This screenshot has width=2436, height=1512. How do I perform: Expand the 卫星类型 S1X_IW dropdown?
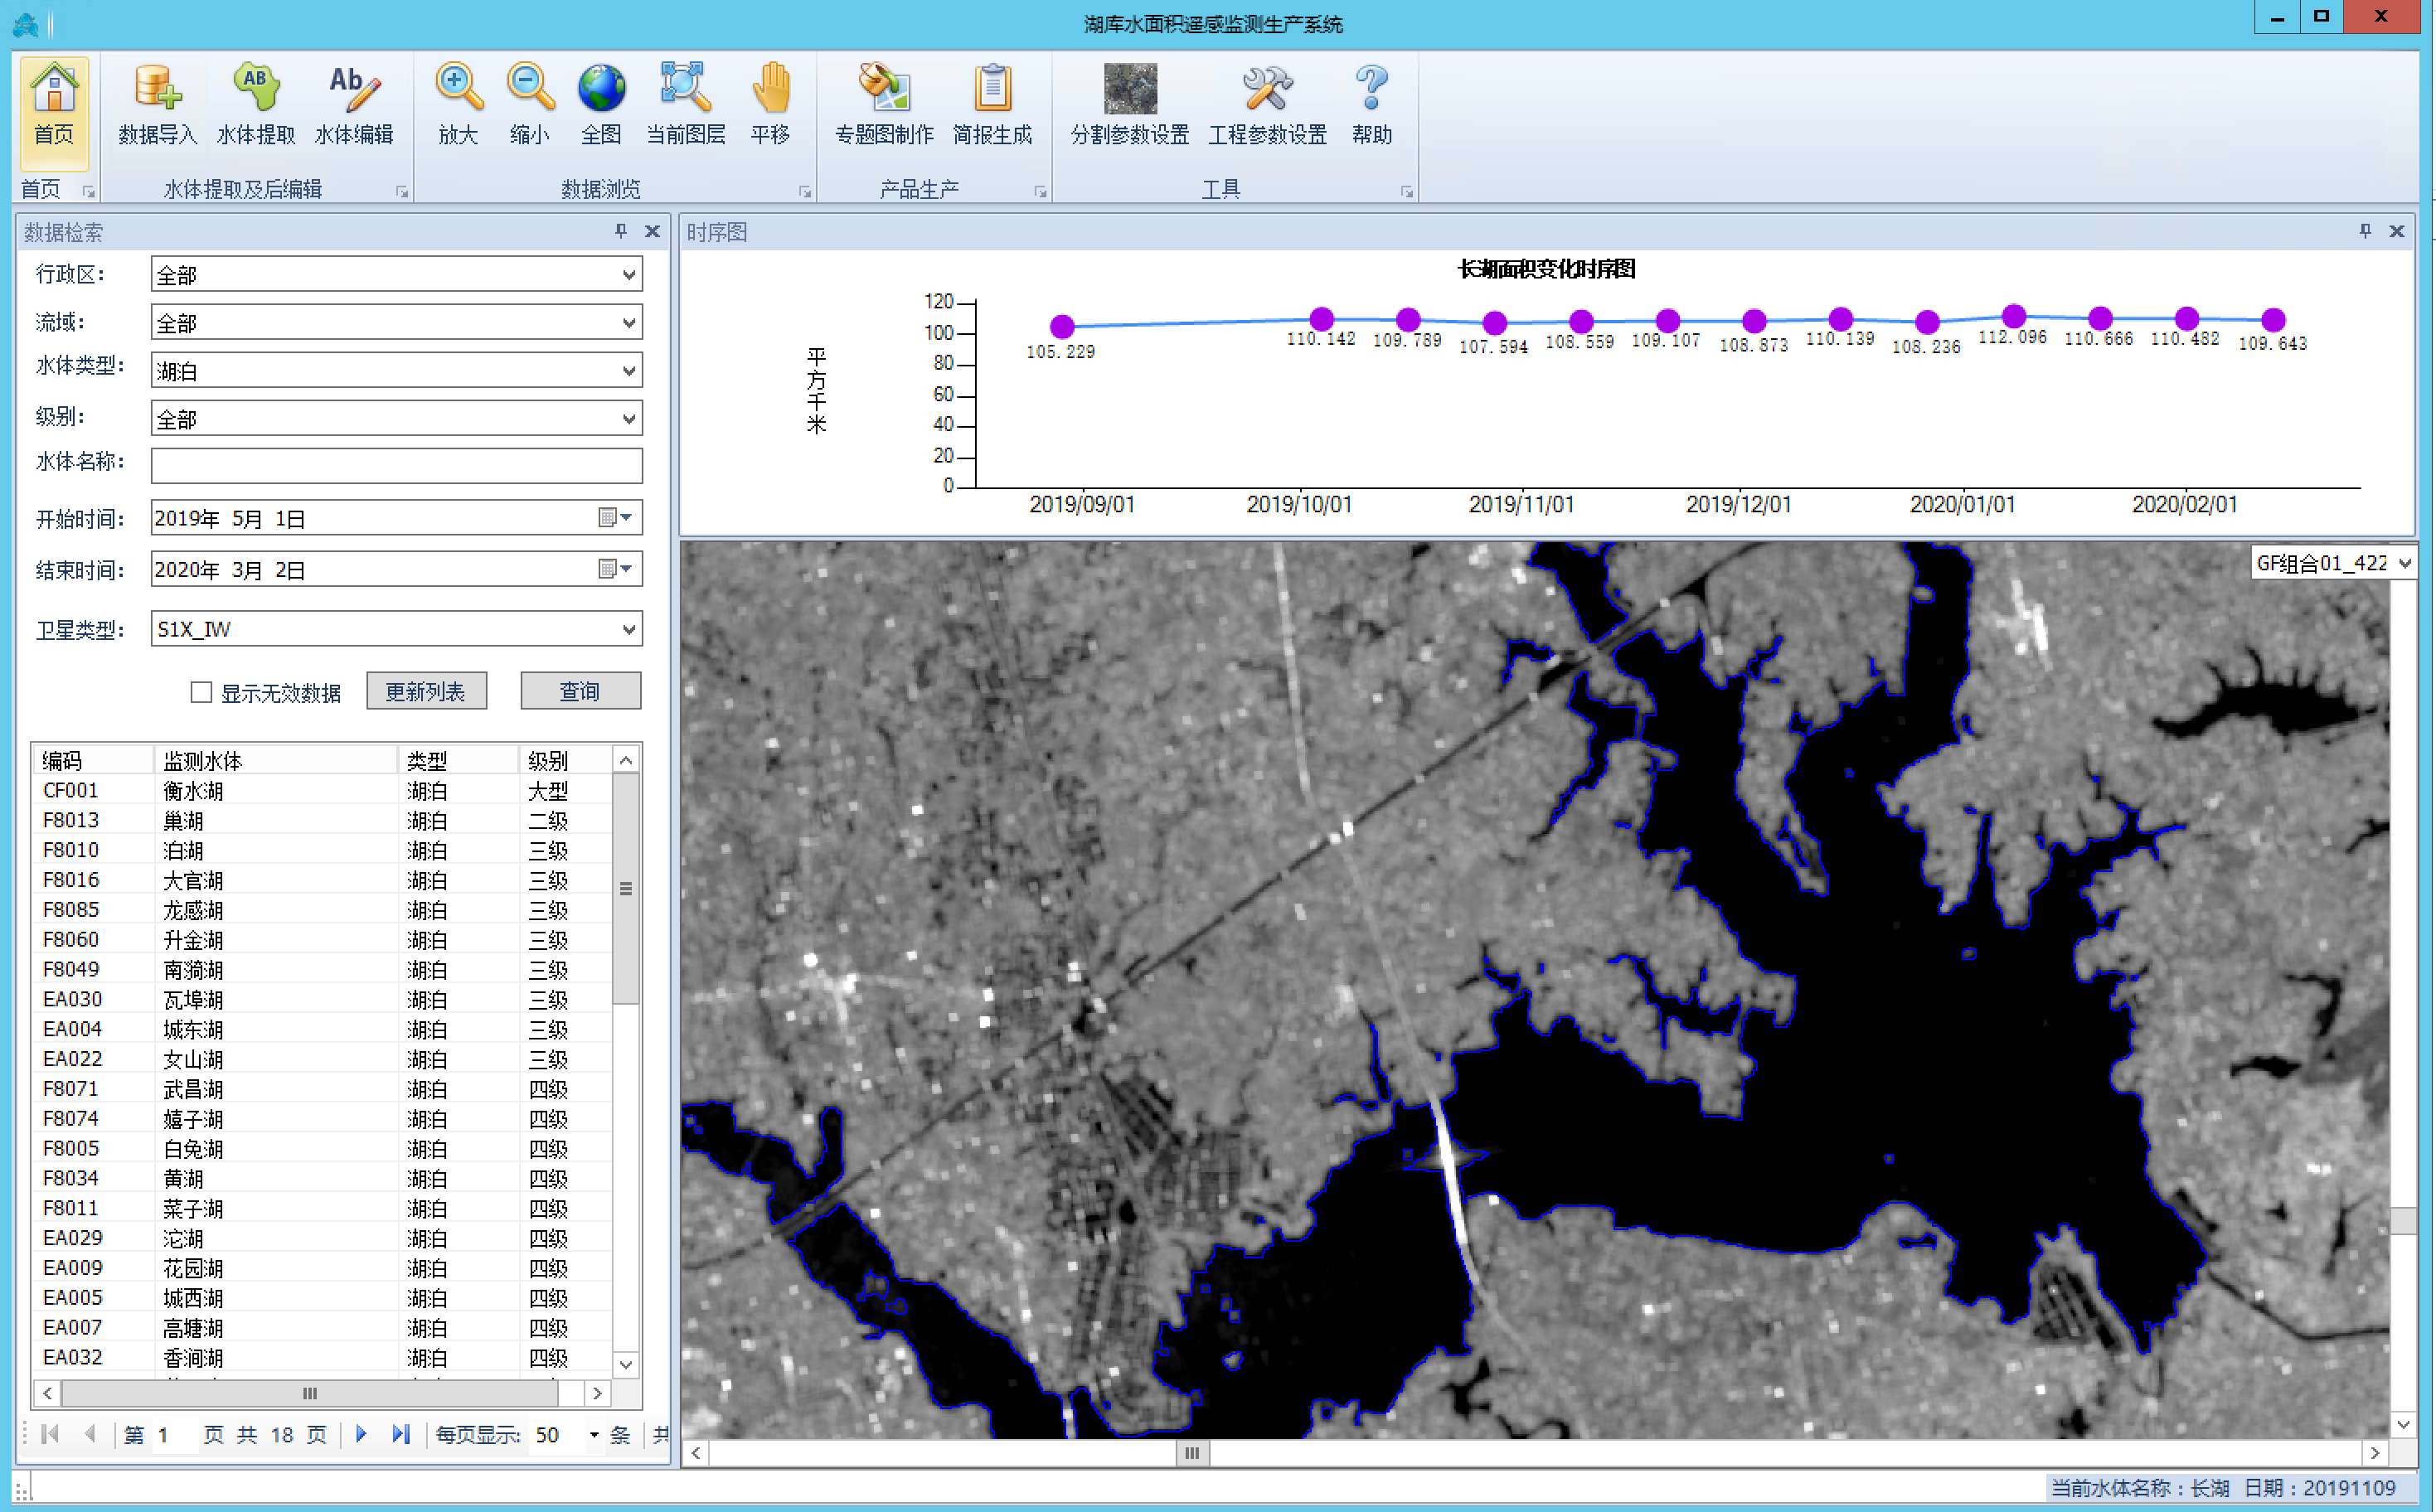click(x=628, y=629)
